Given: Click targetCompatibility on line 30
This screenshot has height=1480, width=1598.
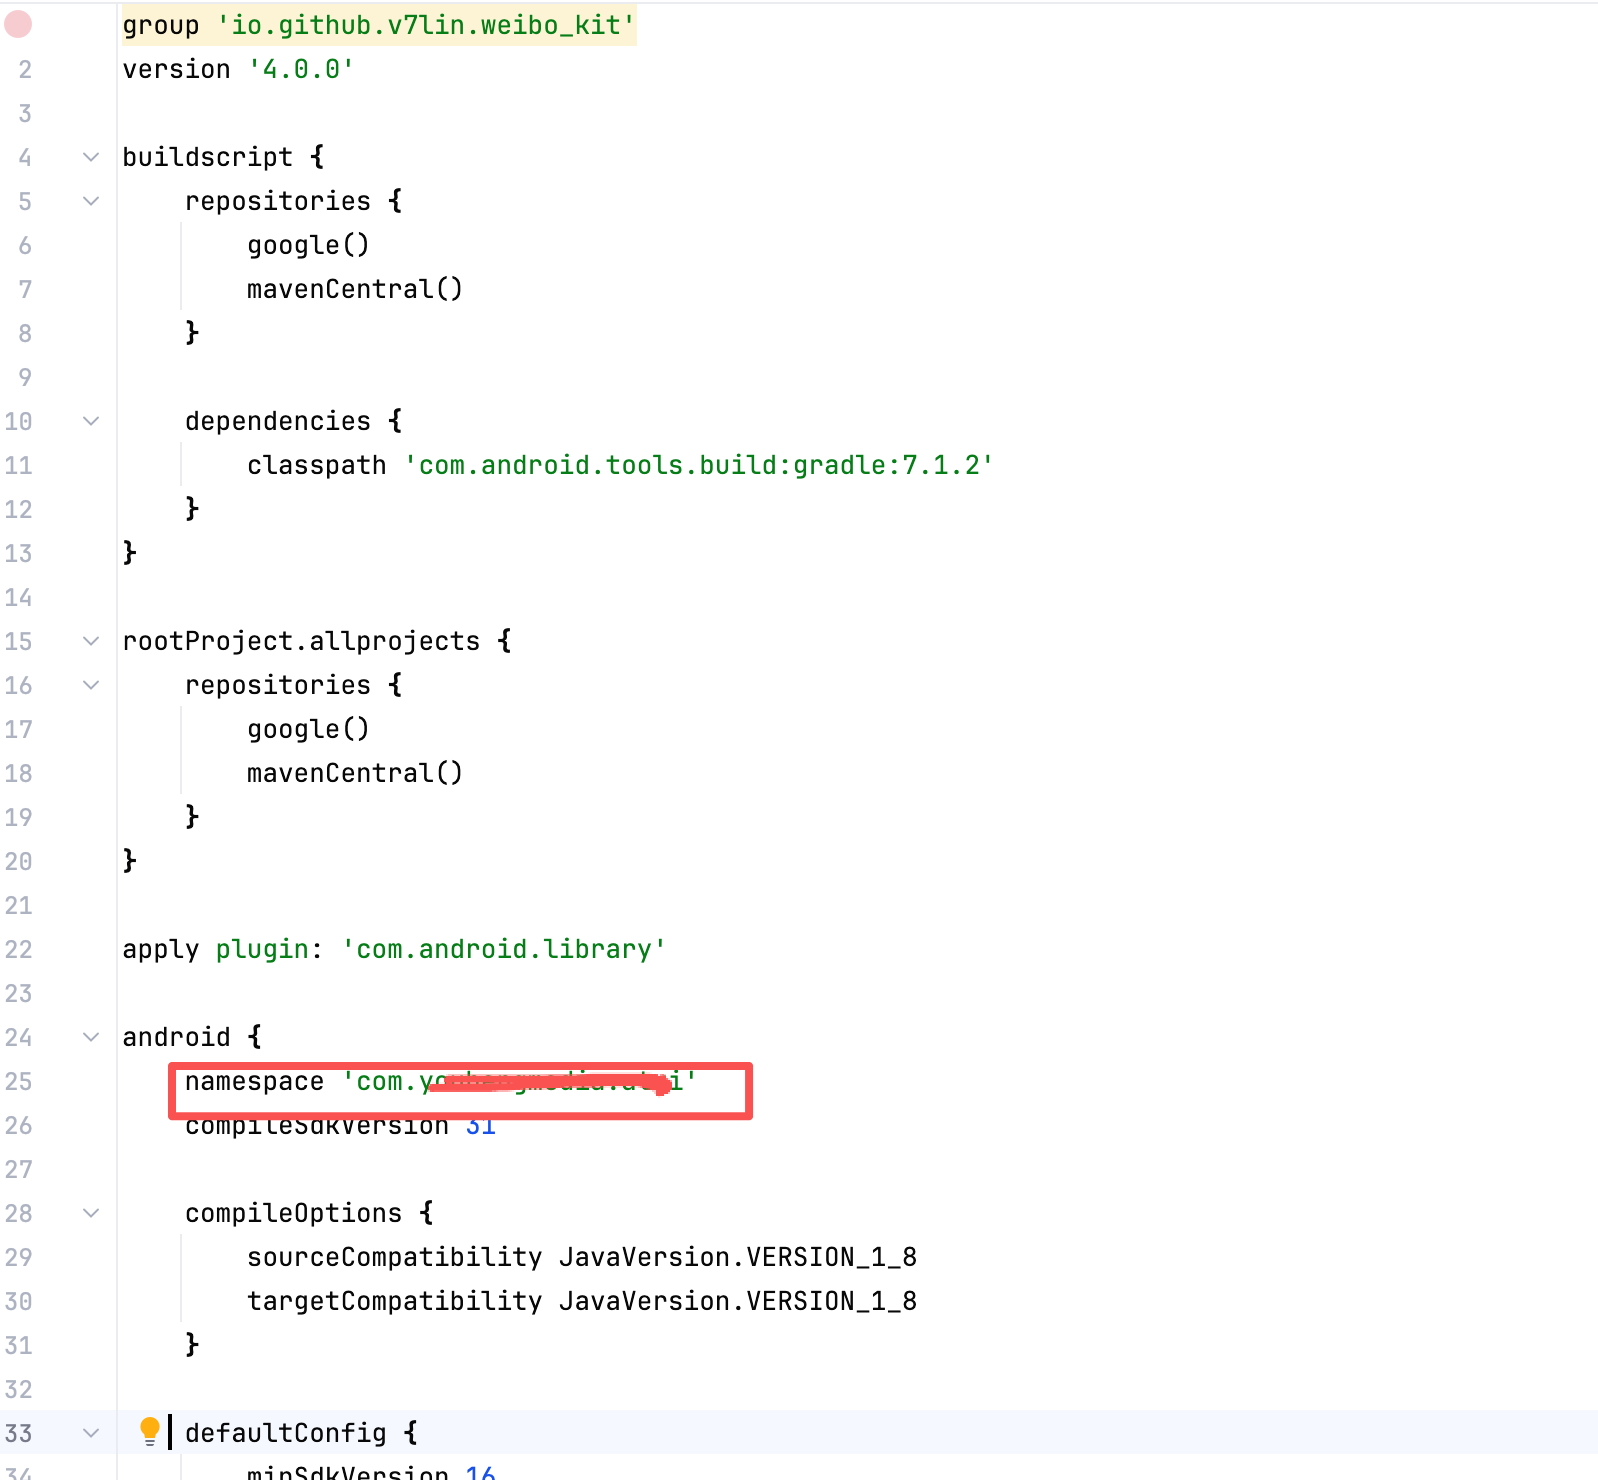Looking at the screenshot, I should [x=394, y=1301].
